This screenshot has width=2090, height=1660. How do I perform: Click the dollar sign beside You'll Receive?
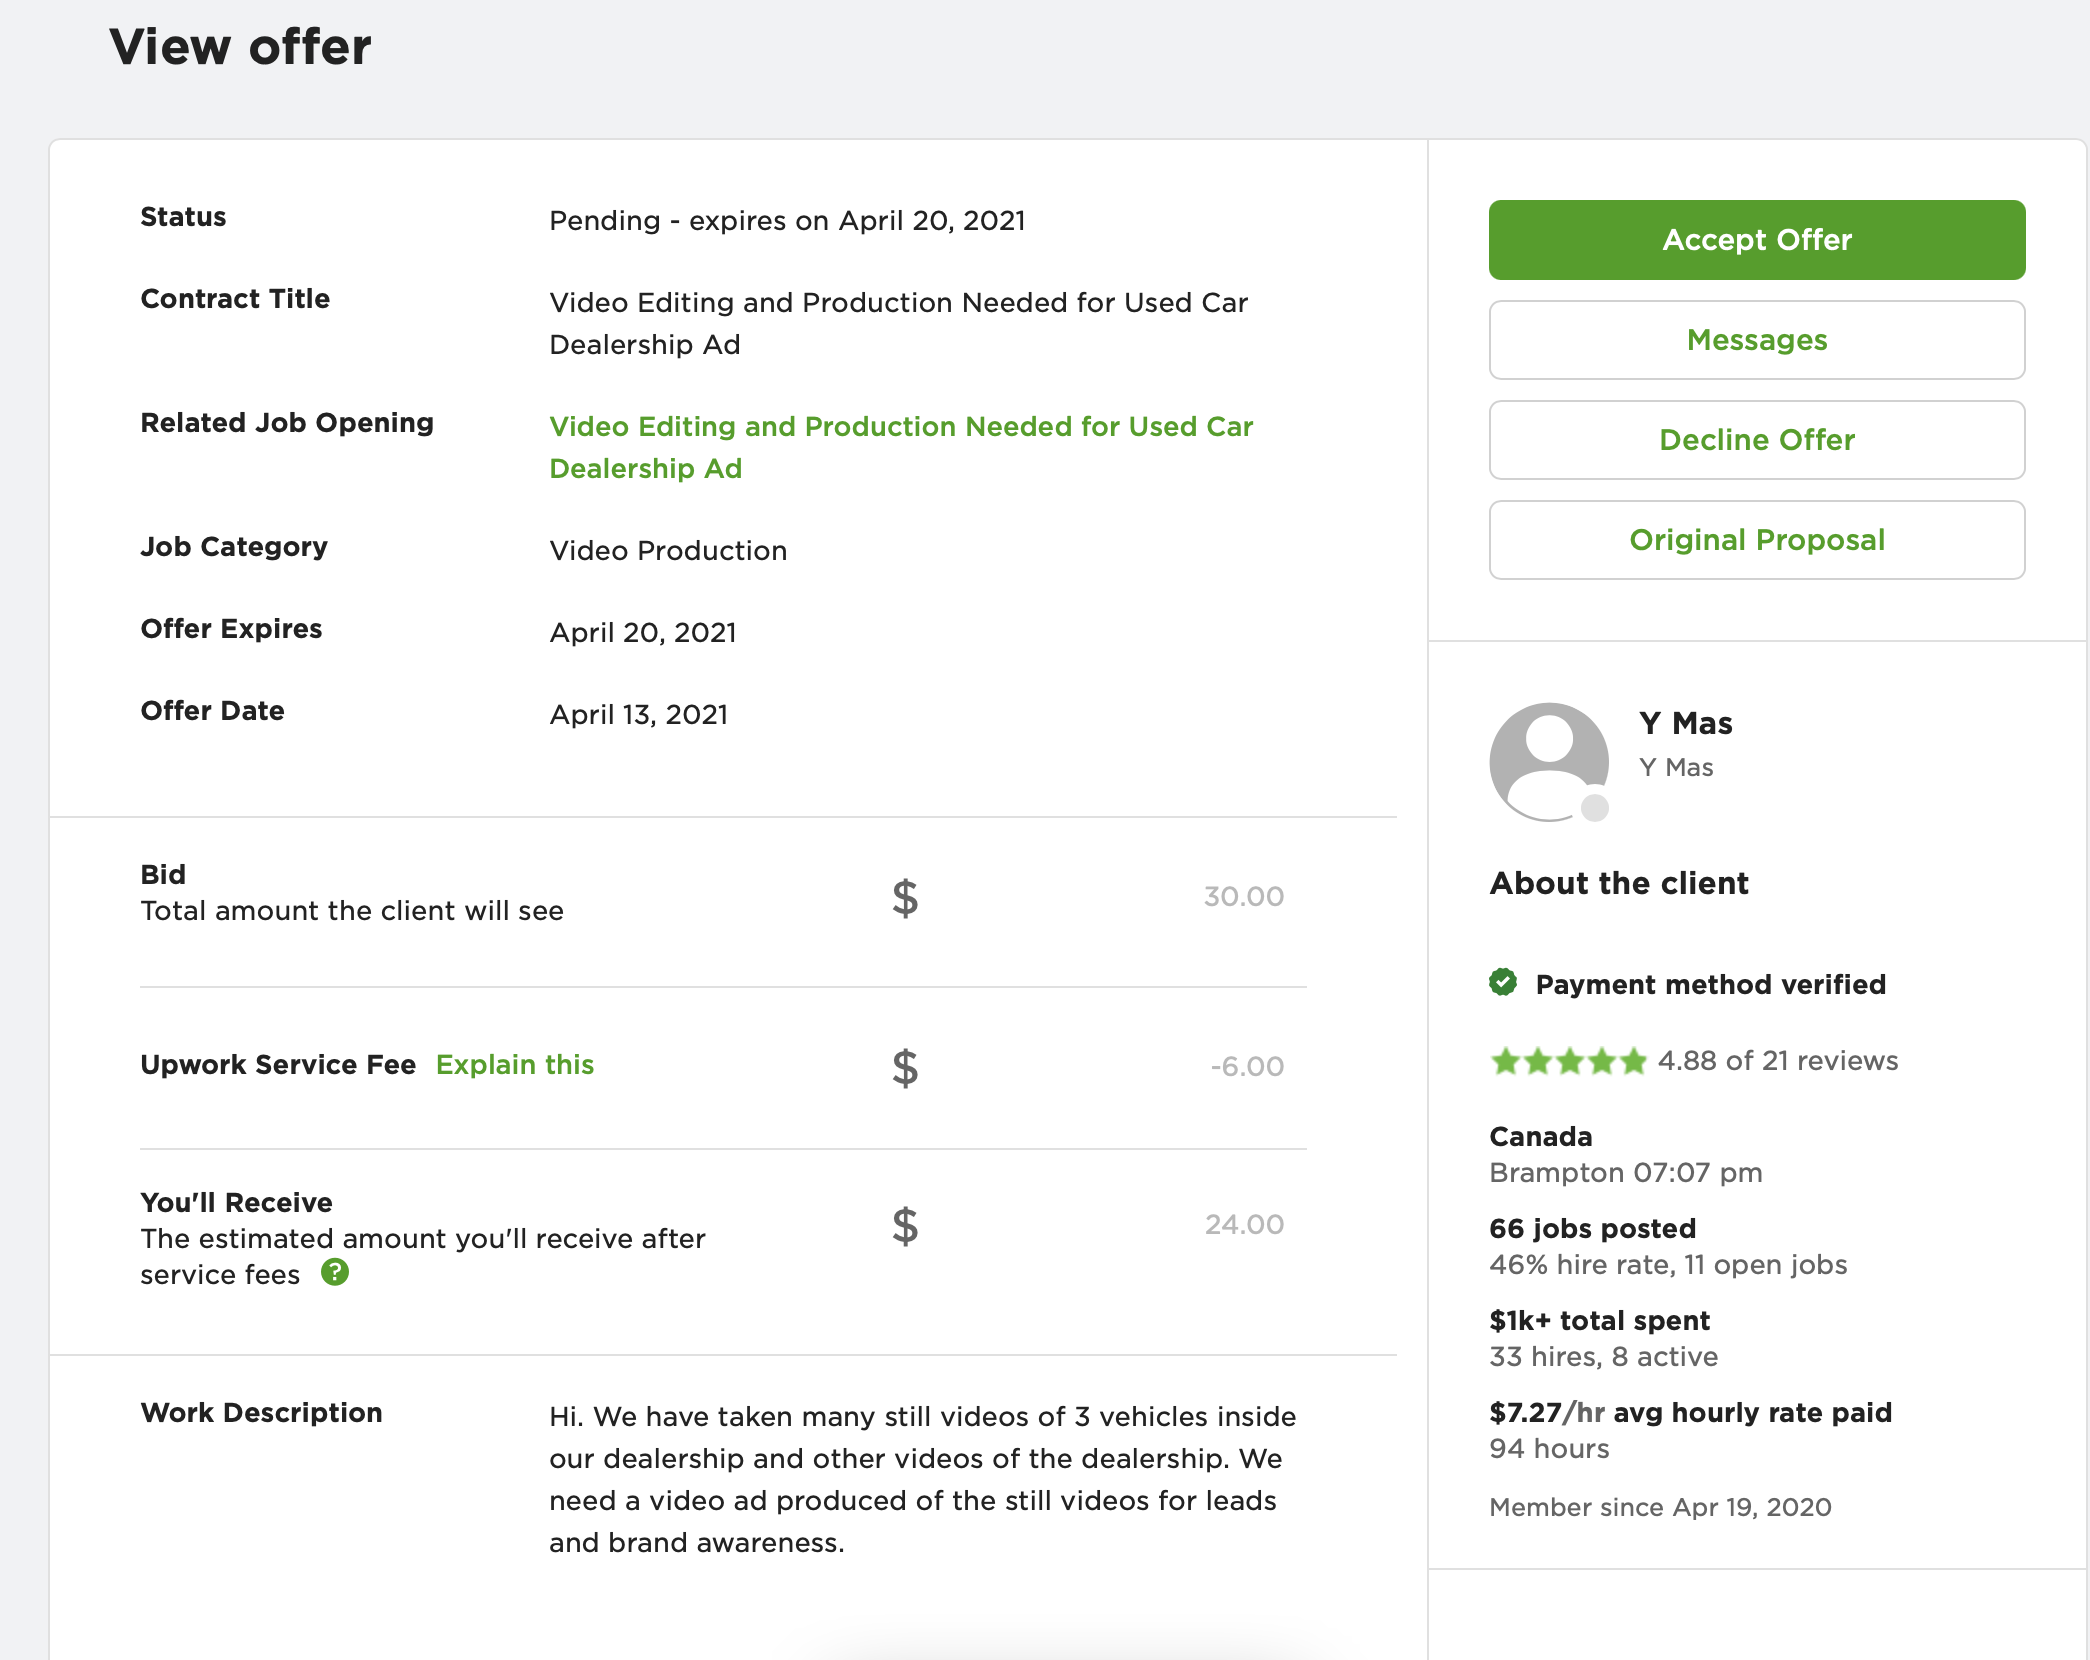click(x=905, y=1226)
